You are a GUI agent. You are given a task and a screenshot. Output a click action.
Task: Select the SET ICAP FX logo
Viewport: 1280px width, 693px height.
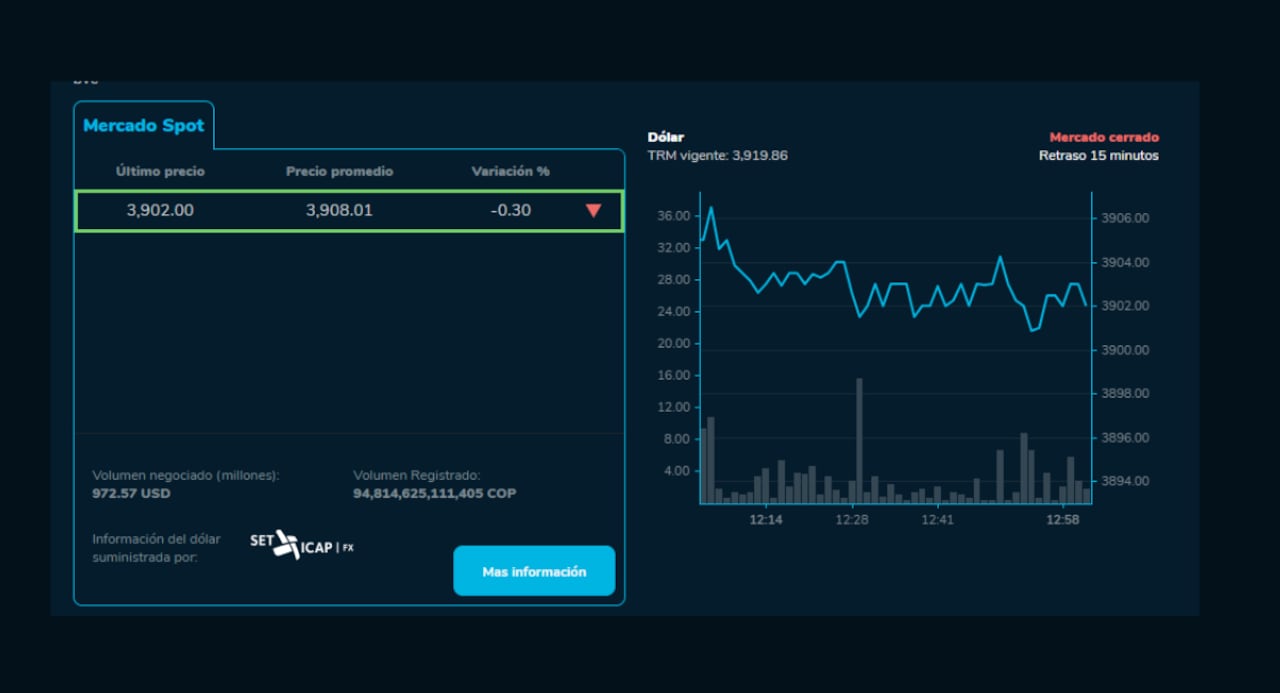[x=302, y=545]
